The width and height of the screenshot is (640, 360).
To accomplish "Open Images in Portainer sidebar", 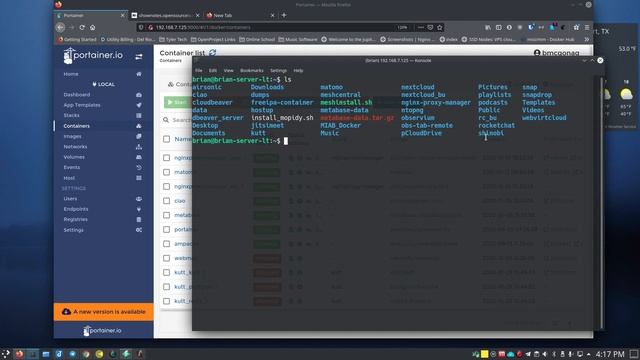I will point(72,136).
